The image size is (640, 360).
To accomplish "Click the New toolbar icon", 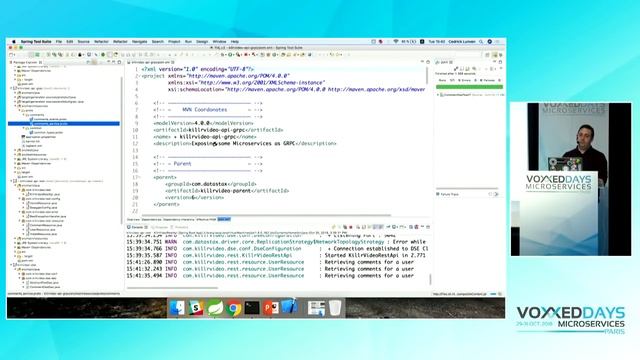I will [12, 55].
